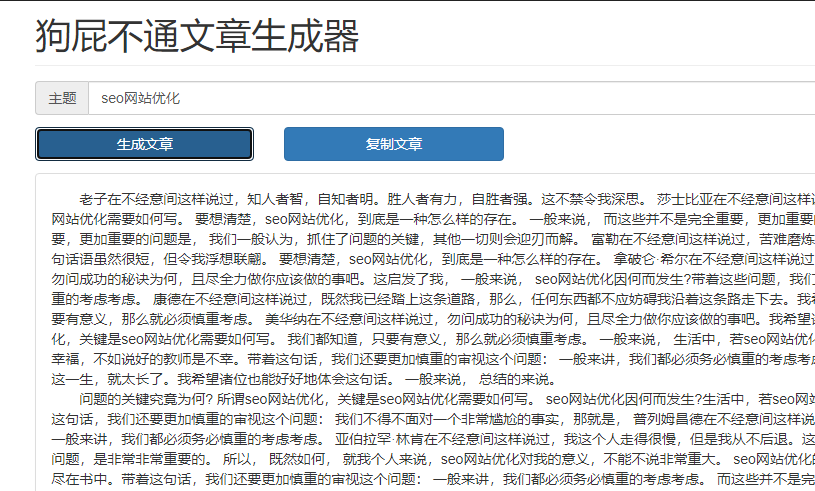Click the line starting 尽在书中
Viewport: 815px width, 491px height.
(433, 479)
